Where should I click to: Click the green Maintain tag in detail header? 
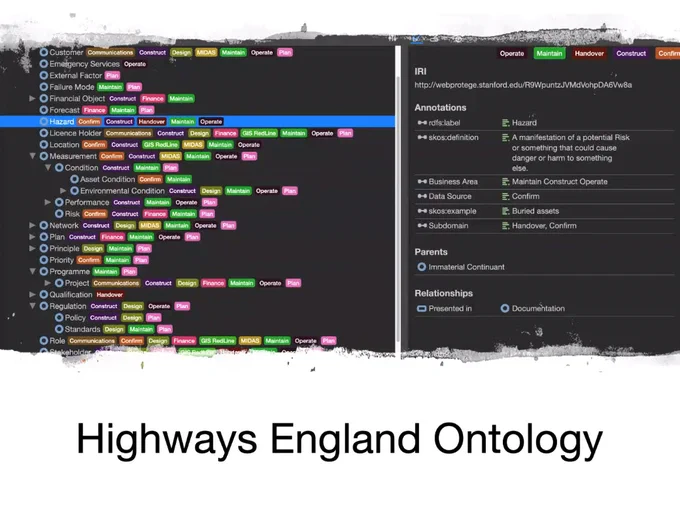(549, 53)
